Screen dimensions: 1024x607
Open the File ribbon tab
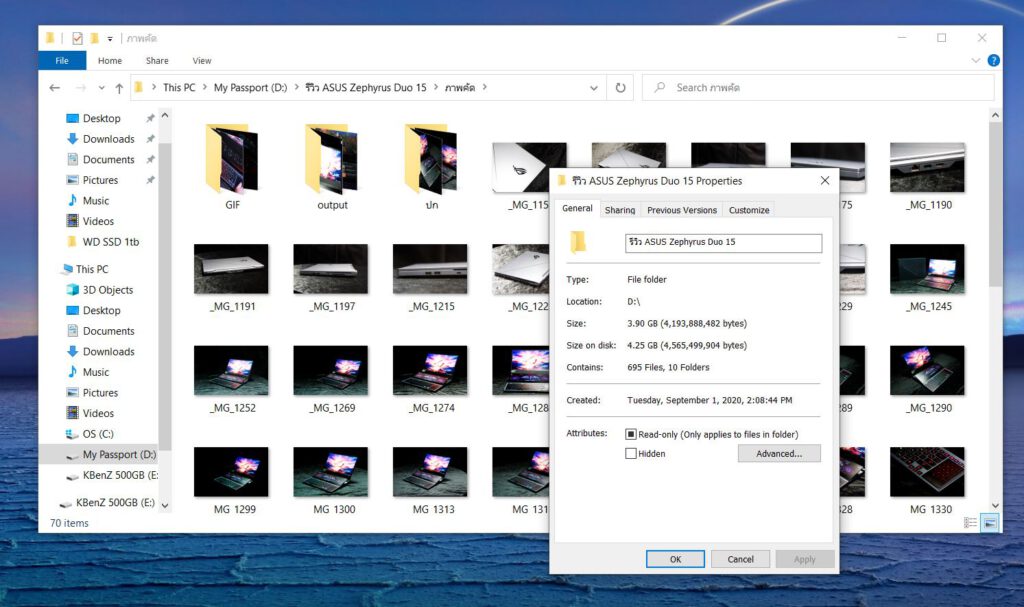click(62, 60)
